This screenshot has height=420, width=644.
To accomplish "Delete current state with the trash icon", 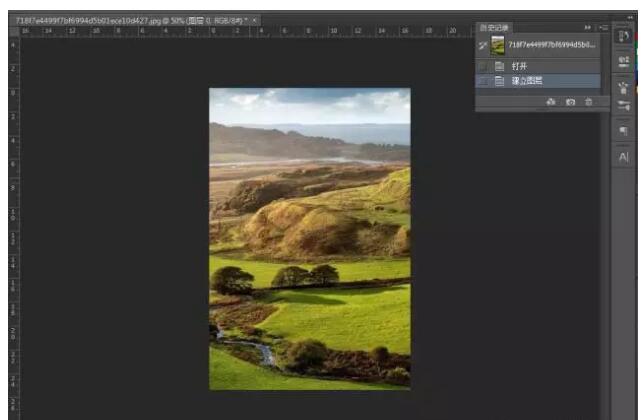I will [x=589, y=102].
